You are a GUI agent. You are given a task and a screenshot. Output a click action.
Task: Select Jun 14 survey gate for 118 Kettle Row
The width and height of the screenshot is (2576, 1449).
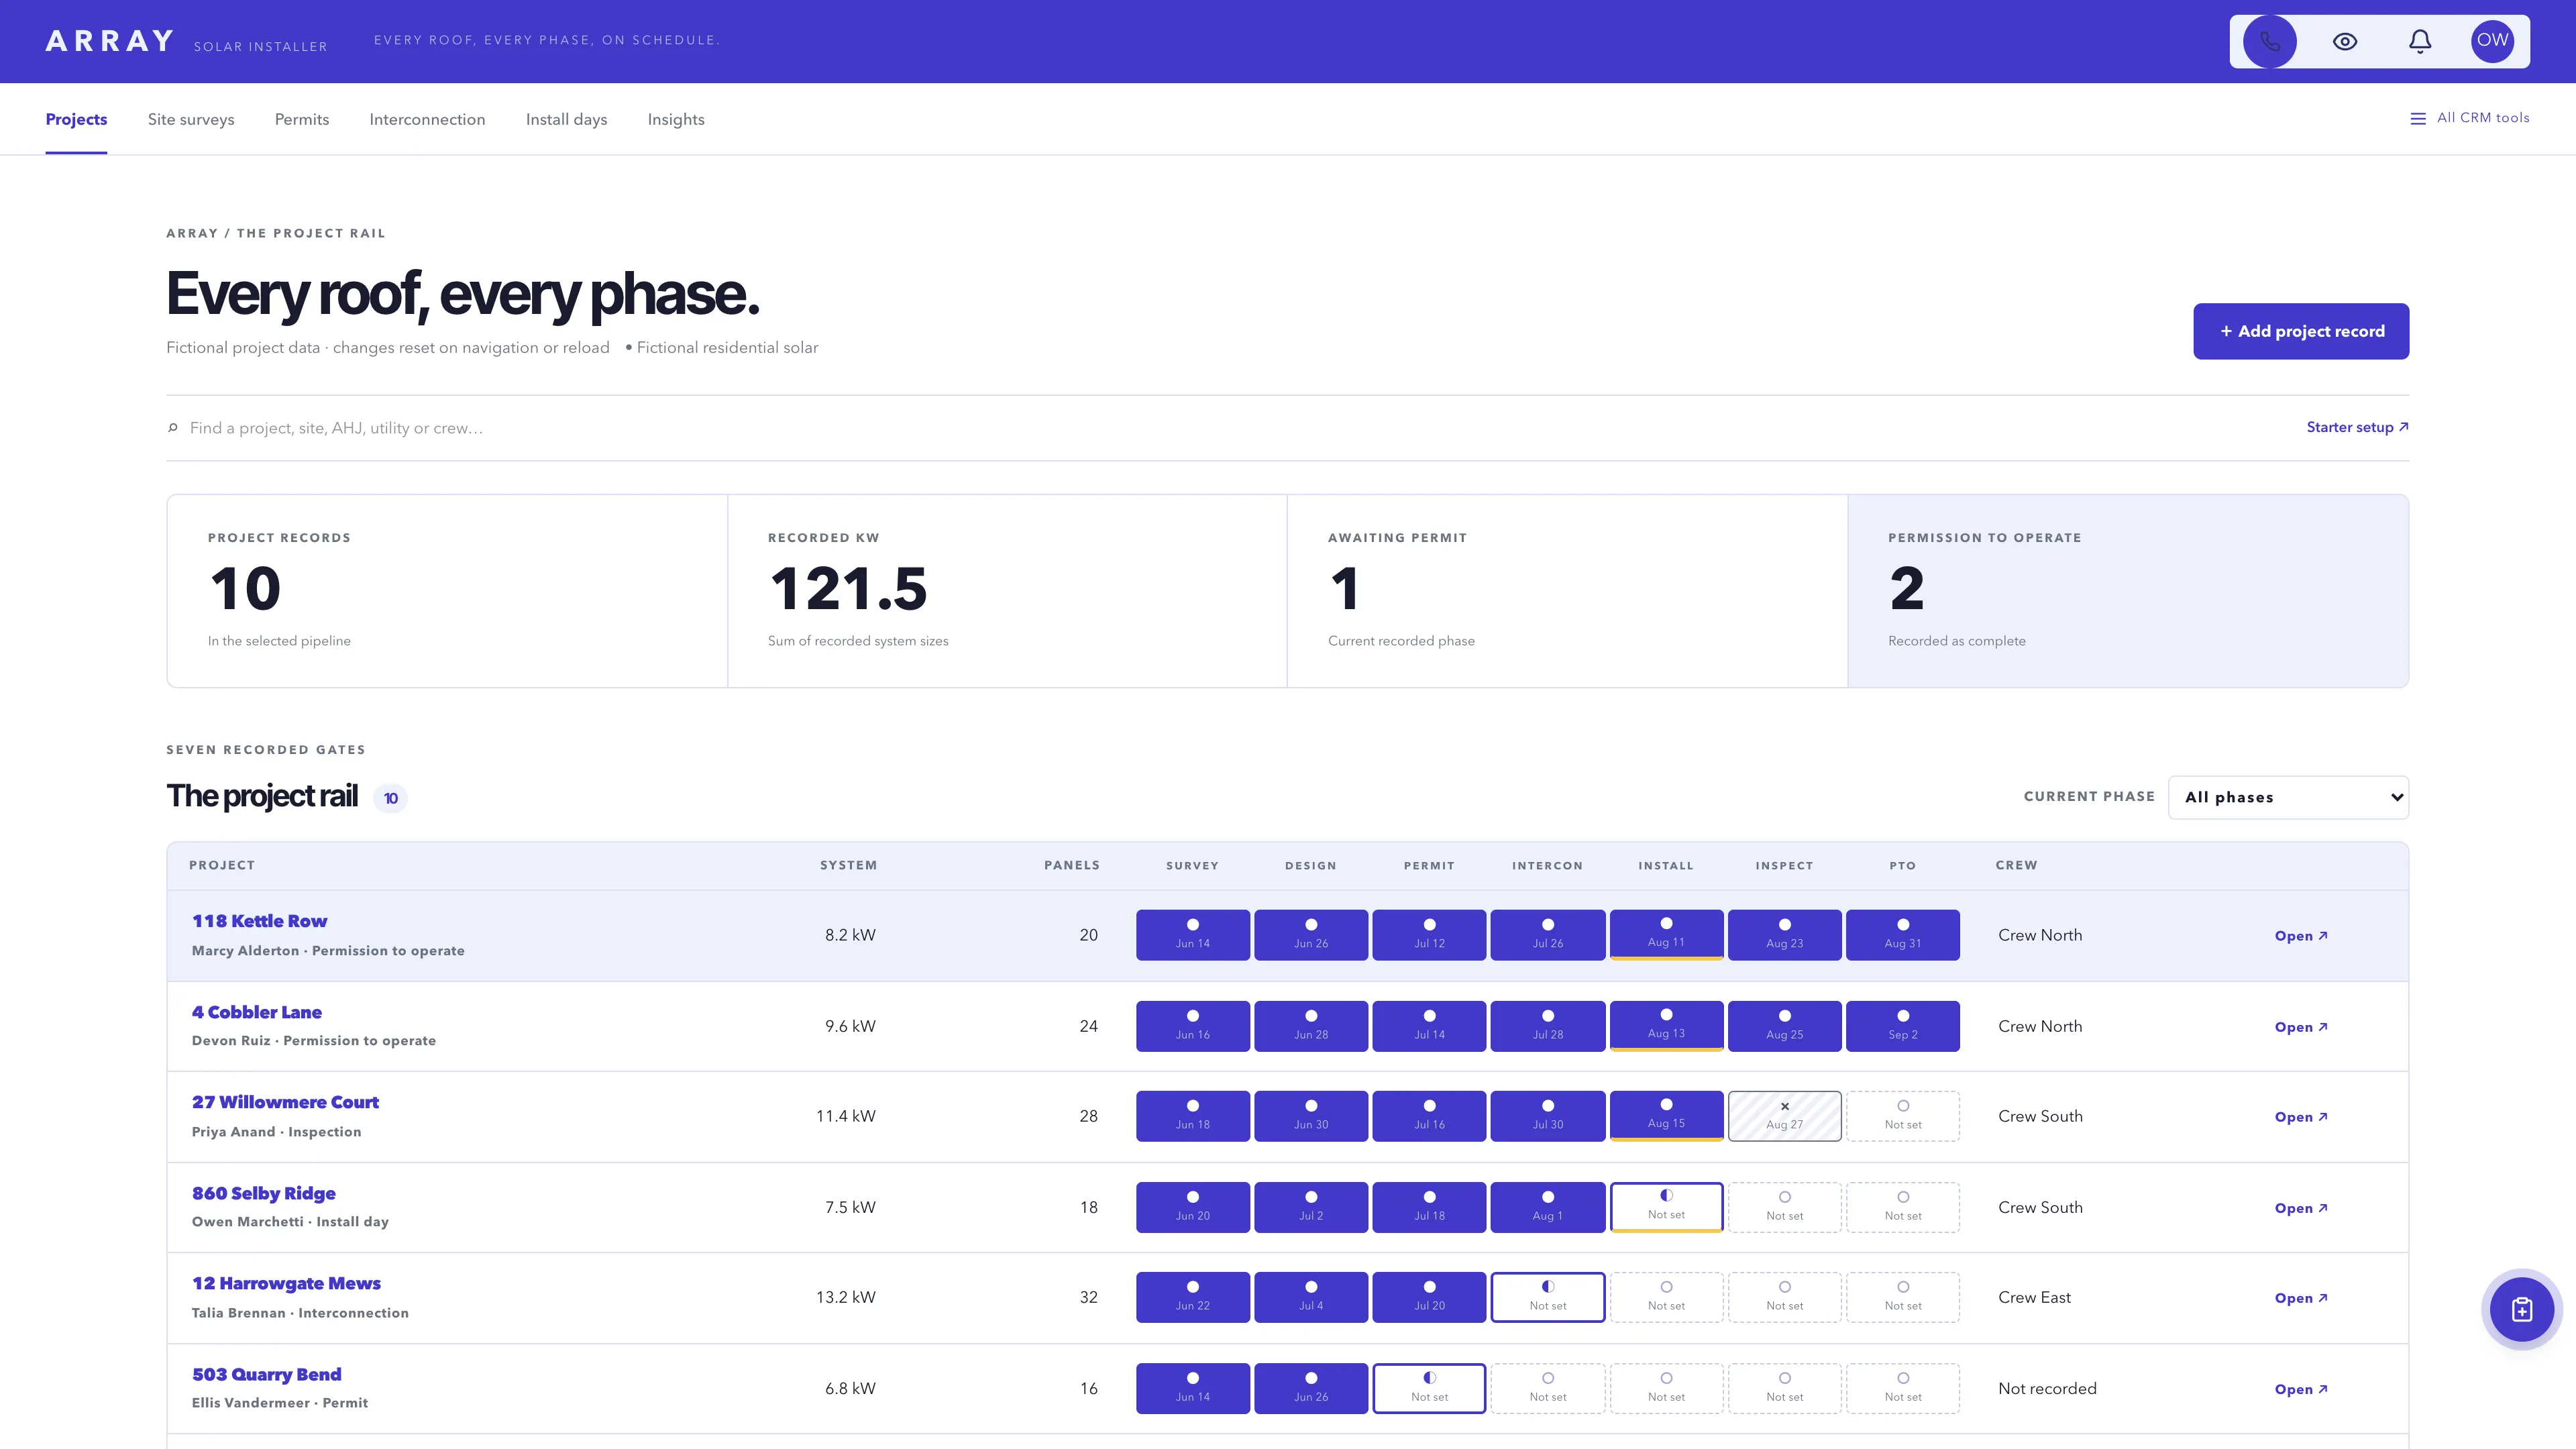coord(1192,935)
